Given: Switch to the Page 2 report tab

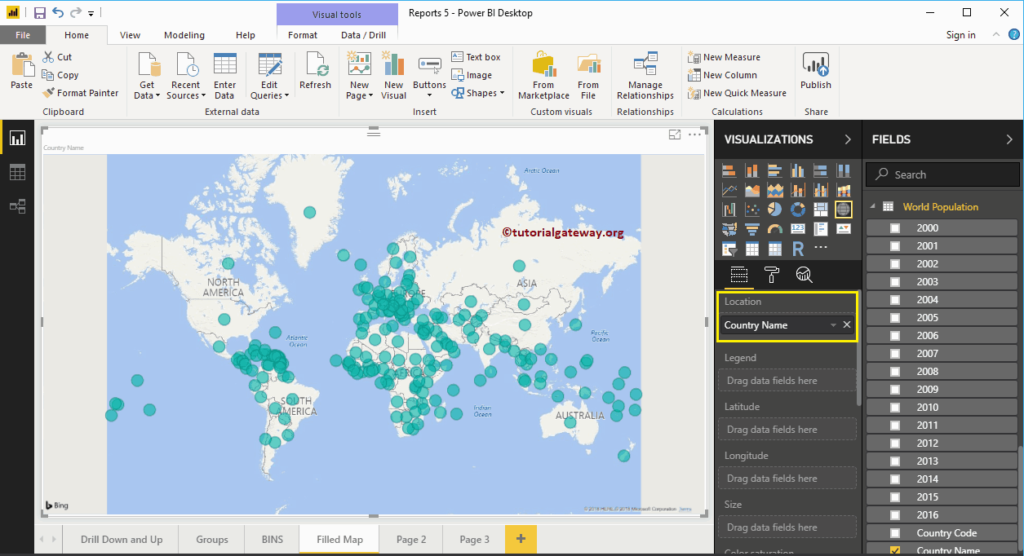Looking at the screenshot, I should coord(411,540).
